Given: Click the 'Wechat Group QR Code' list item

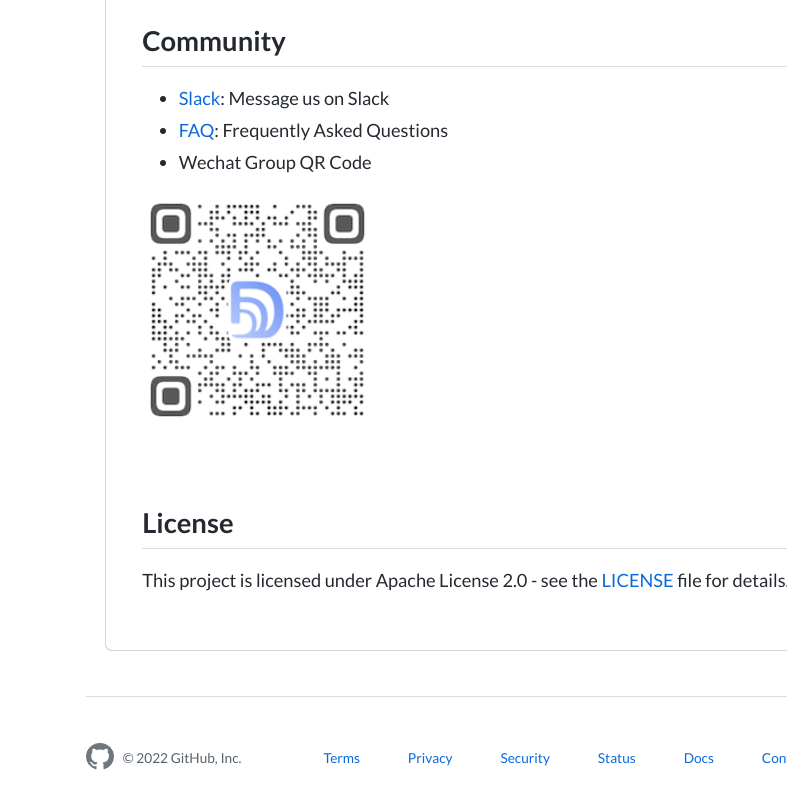Looking at the screenshot, I should pyautogui.click(x=275, y=163).
